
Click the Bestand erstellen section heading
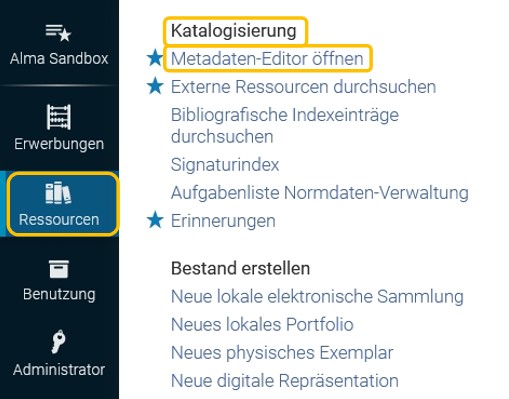[x=240, y=268]
